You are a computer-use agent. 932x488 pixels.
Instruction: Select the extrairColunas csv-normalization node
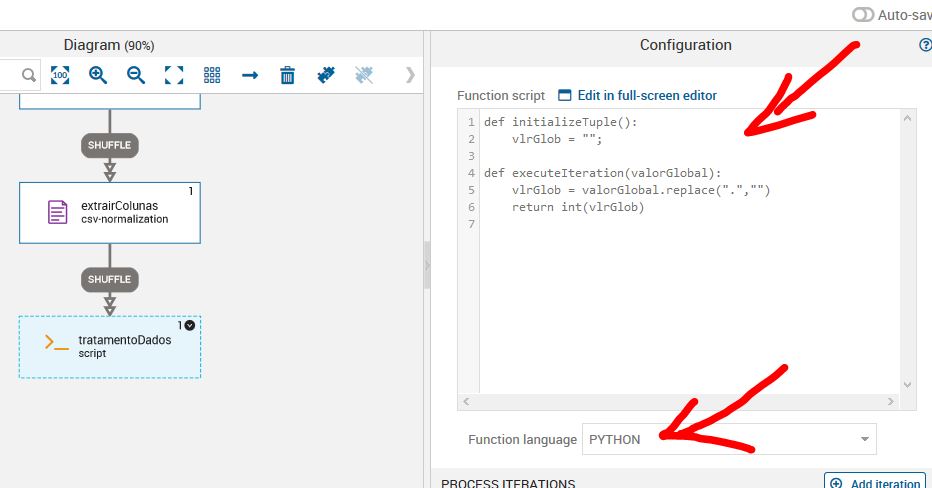tap(110, 213)
